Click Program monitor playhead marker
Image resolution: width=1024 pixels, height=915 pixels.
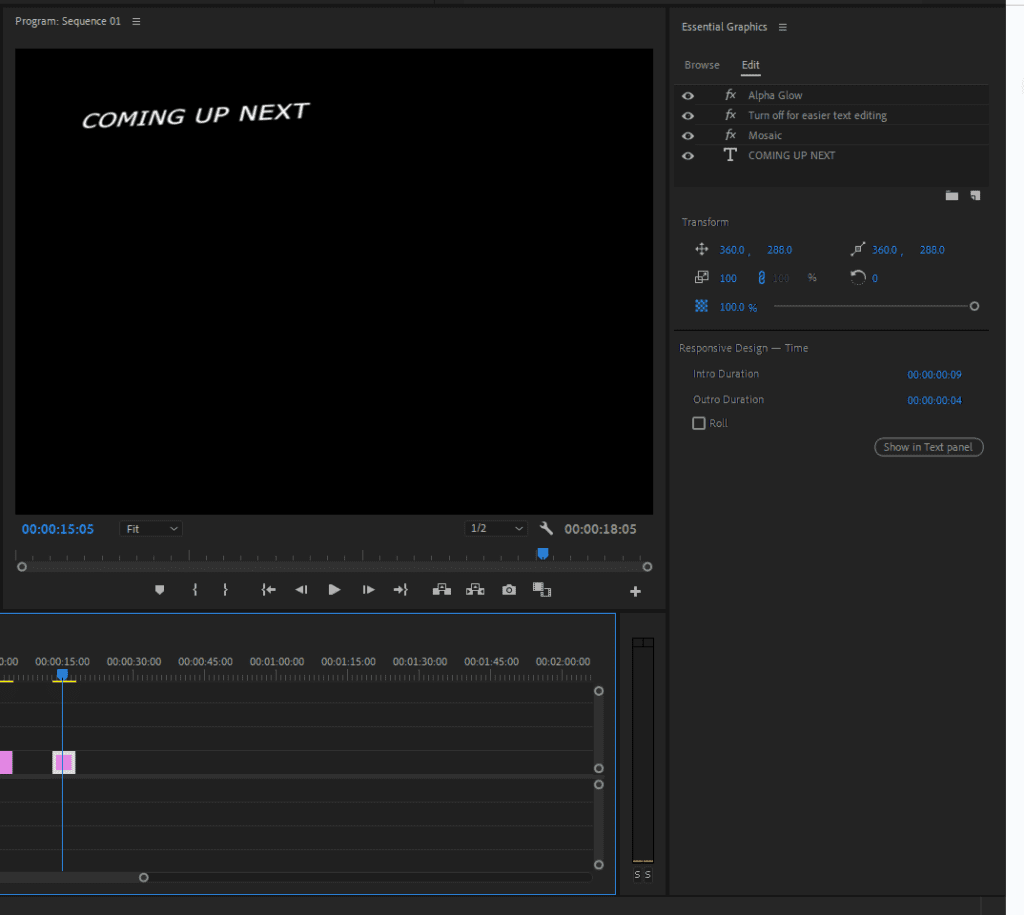click(x=543, y=554)
